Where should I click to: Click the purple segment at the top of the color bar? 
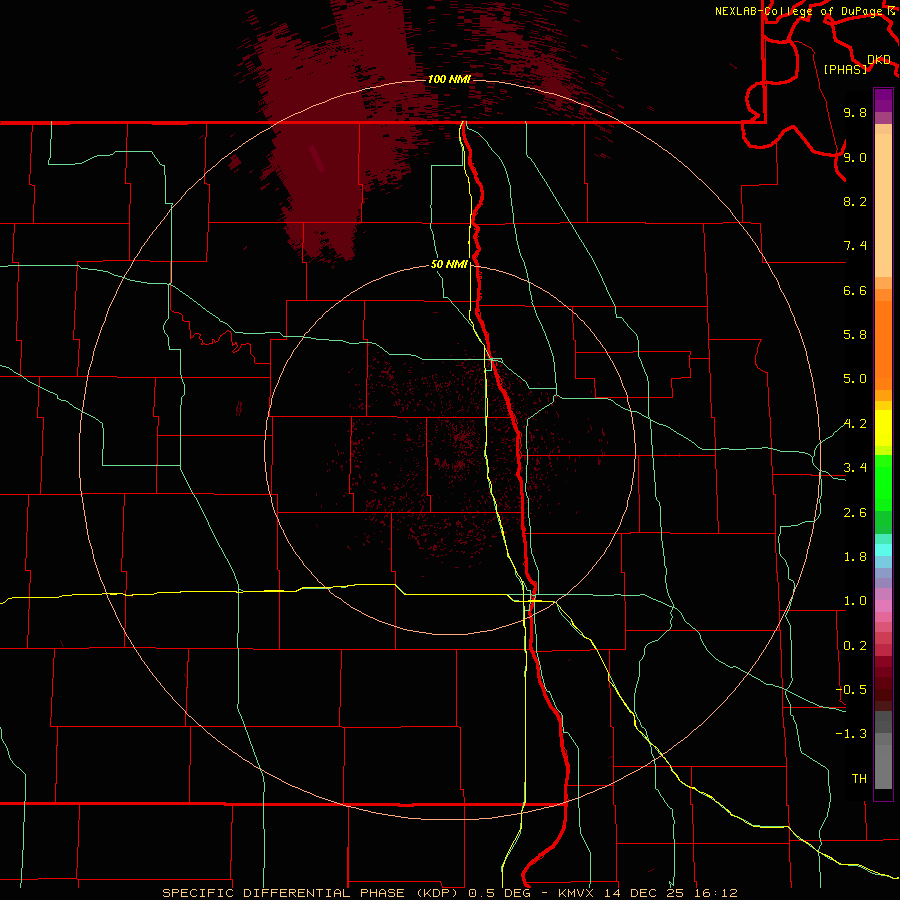tap(883, 100)
